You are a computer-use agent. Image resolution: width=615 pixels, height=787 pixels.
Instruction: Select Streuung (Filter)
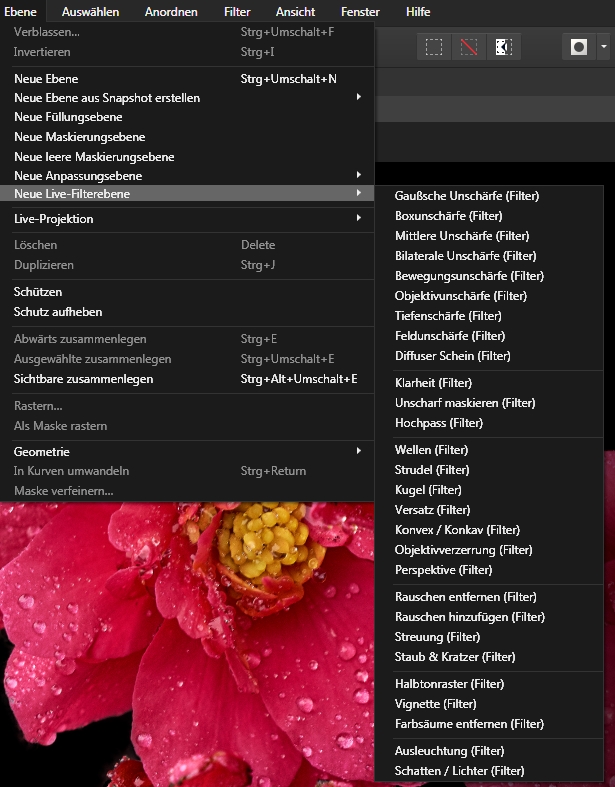[x=489, y=637]
